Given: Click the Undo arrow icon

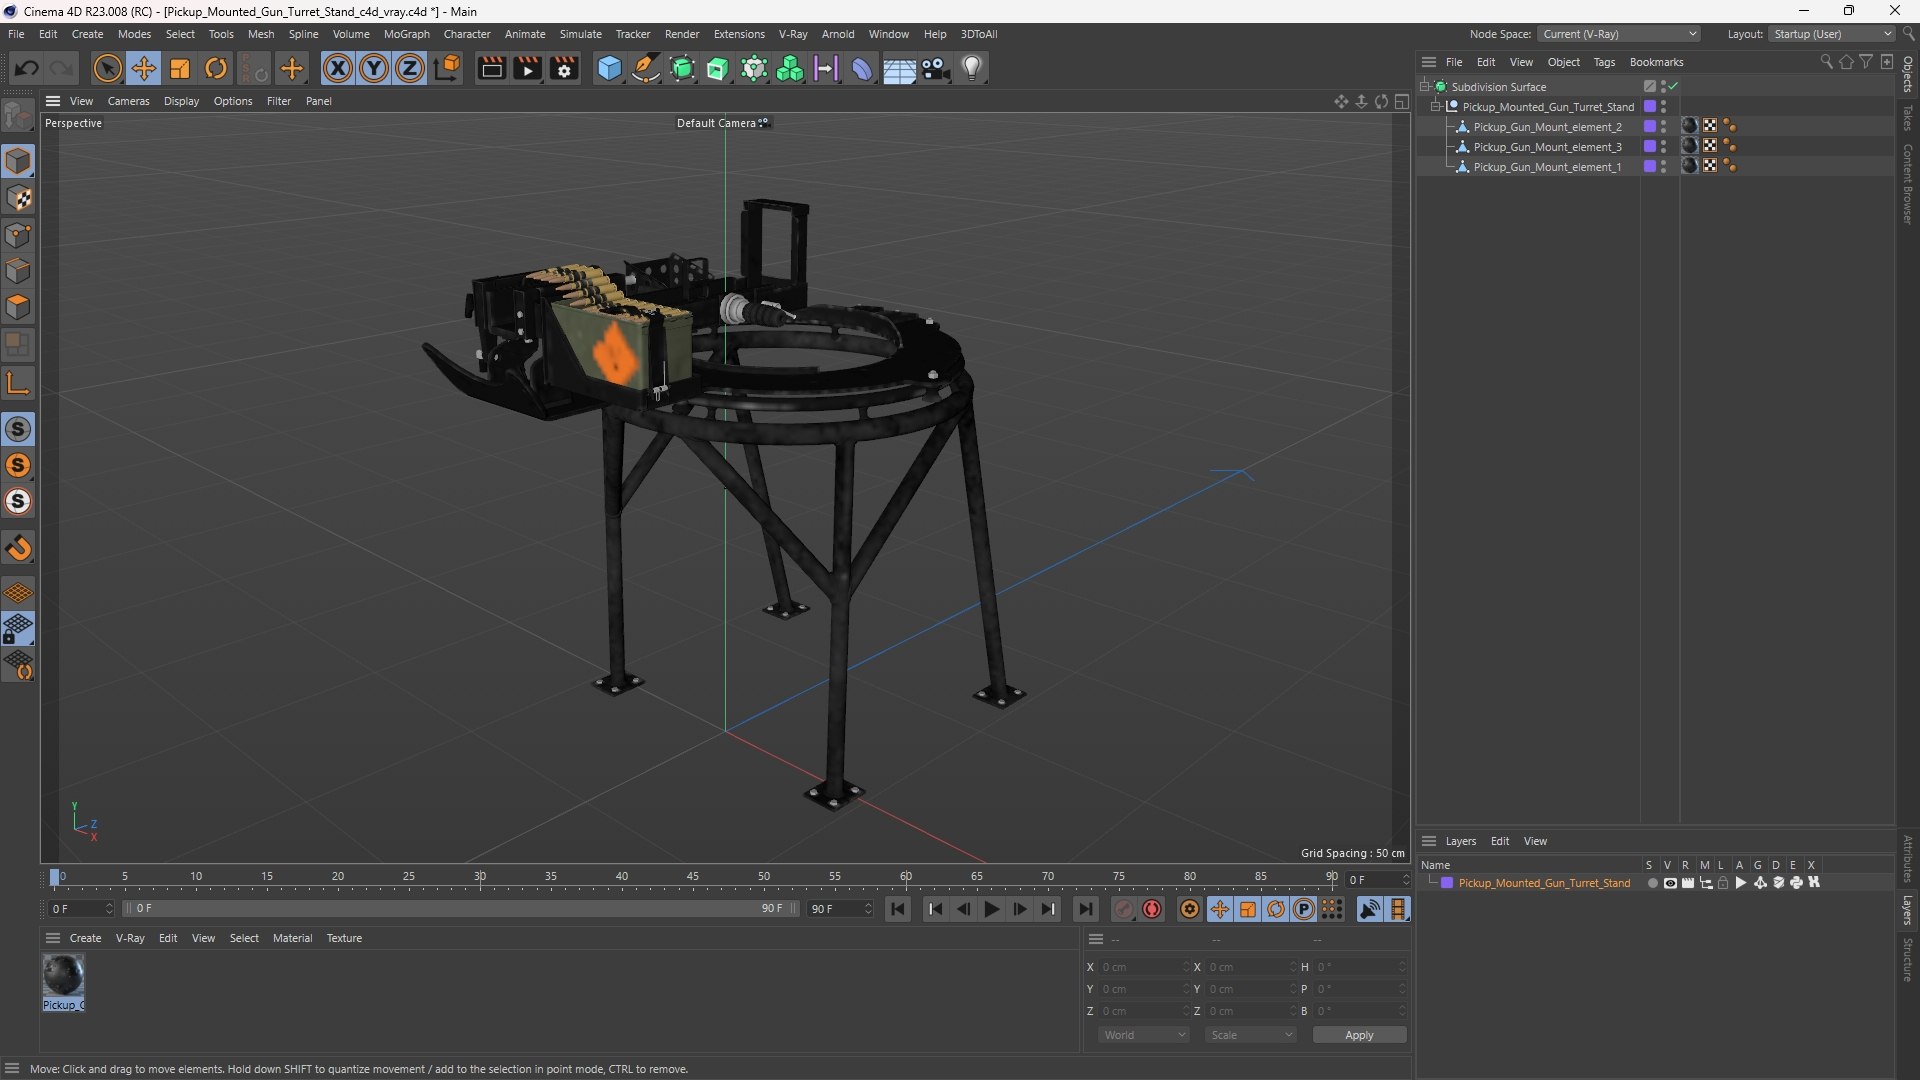Looking at the screenshot, I should (x=27, y=68).
